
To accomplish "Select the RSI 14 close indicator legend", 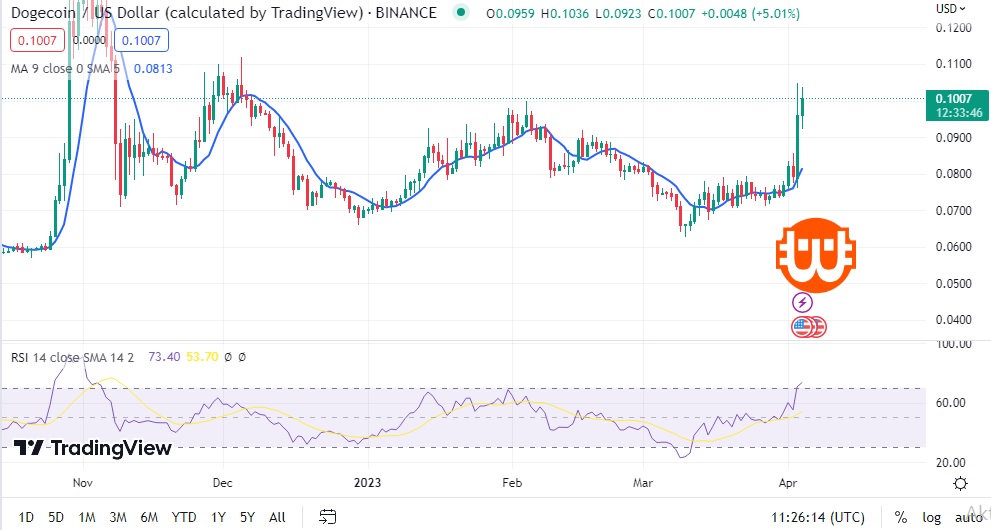I will pos(72,358).
